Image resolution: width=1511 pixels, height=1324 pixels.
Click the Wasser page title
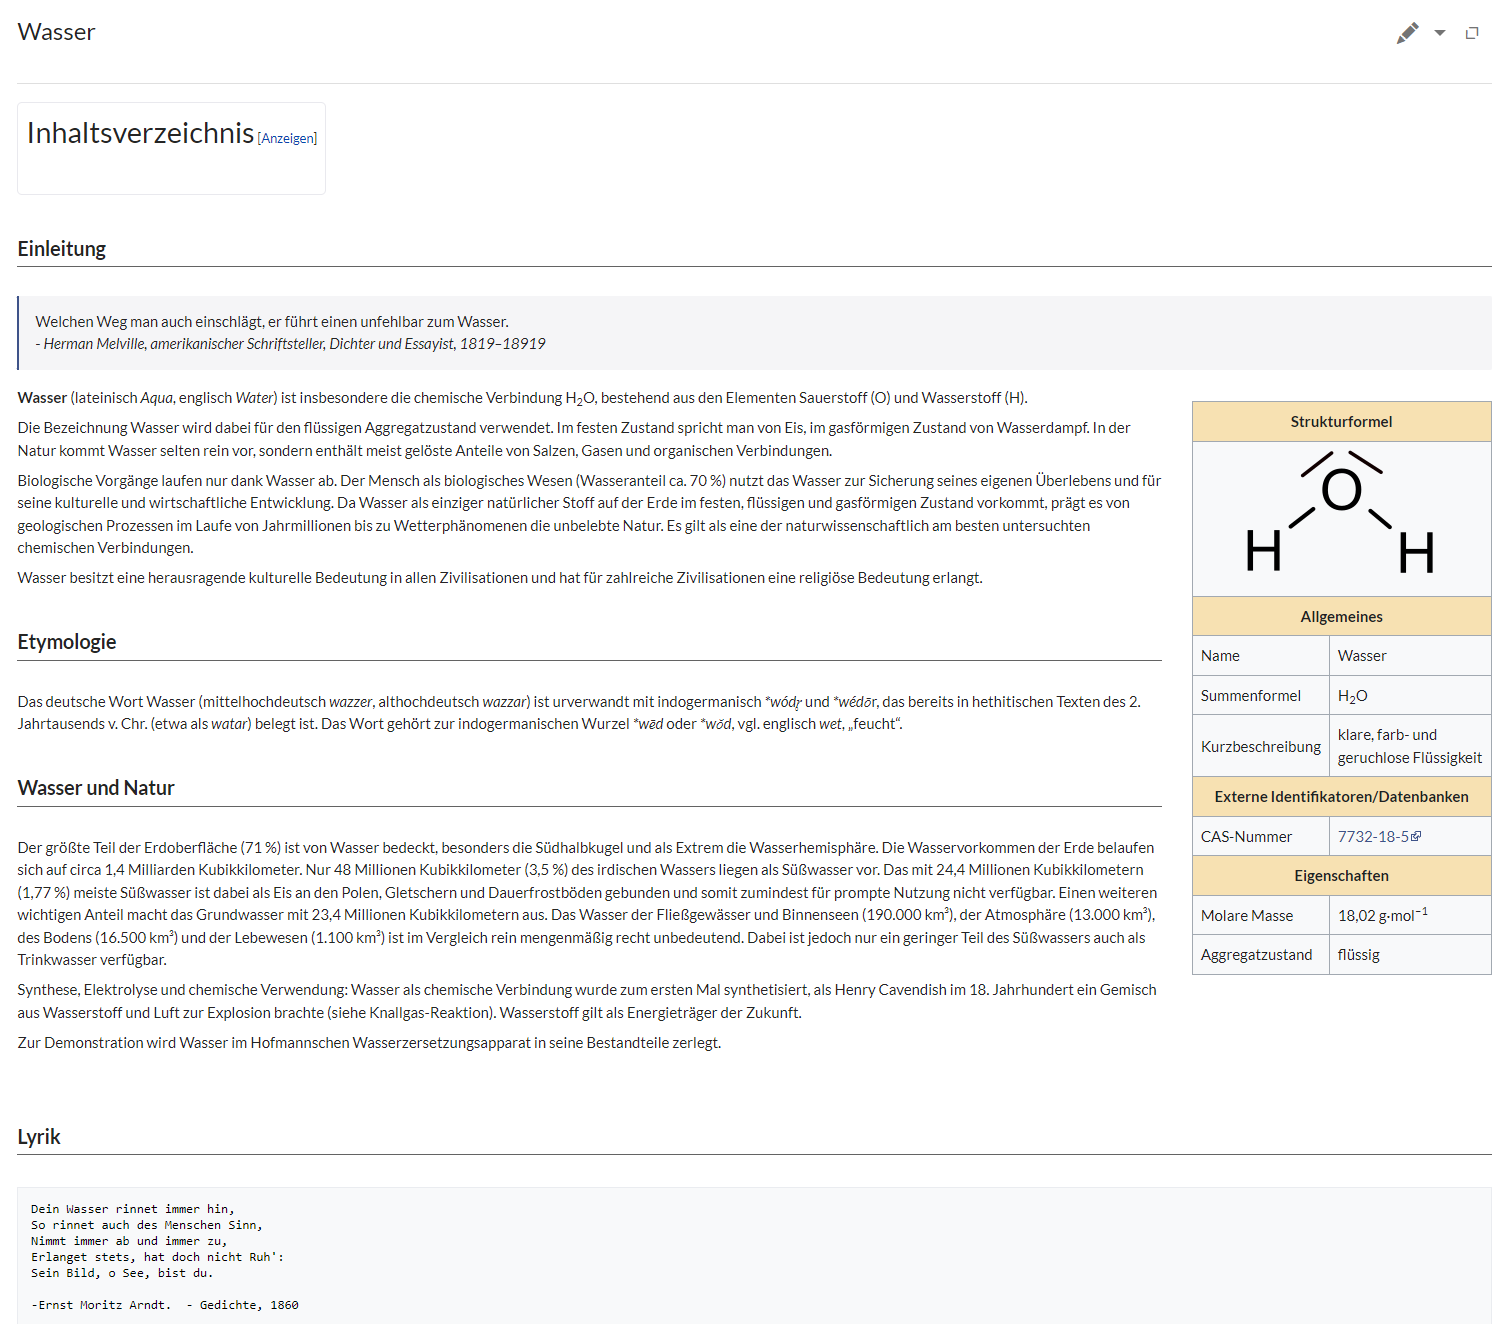(57, 32)
